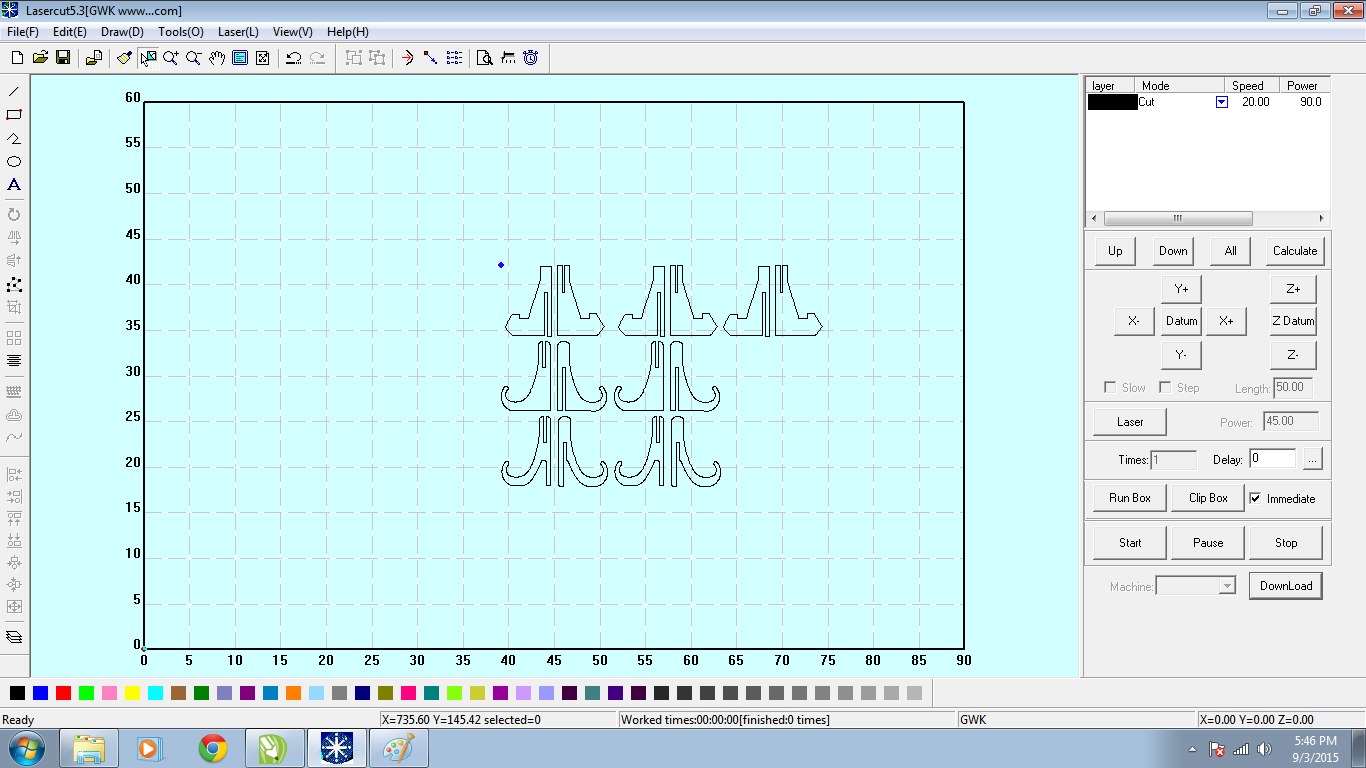Screen dimensions: 1366x768
Task: Open Paint from the taskbar
Action: coord(398,748)
